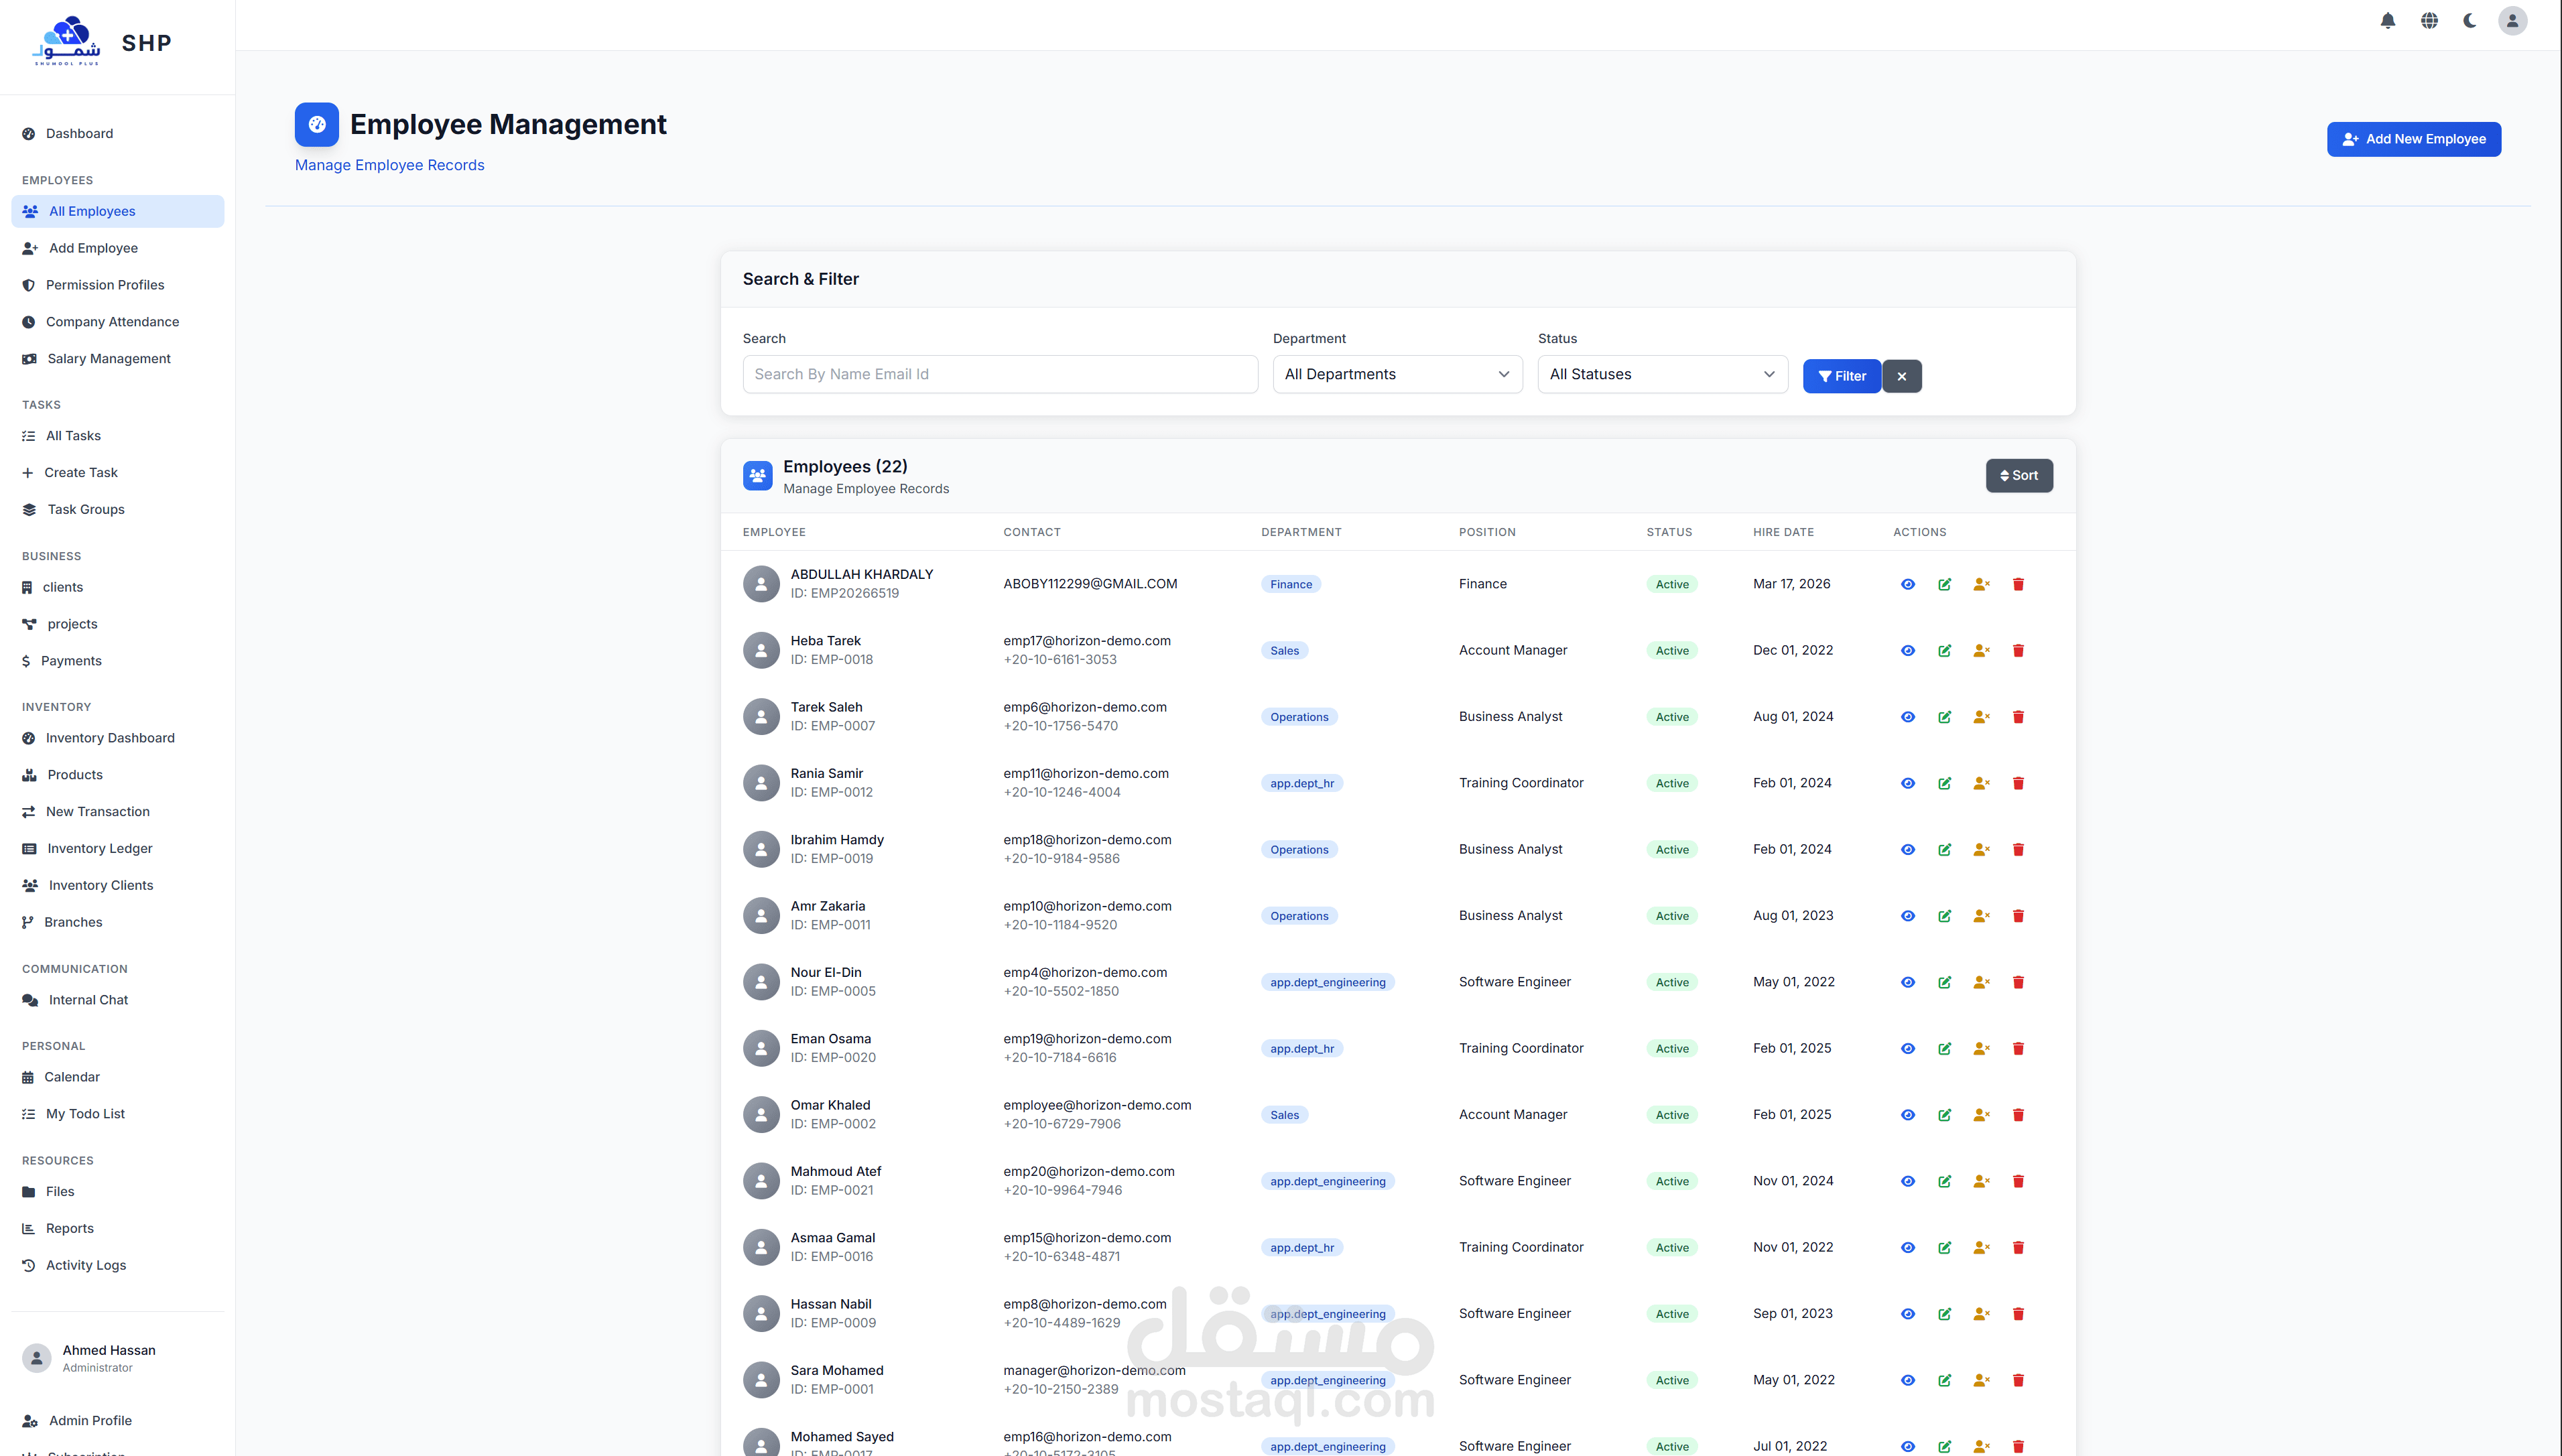Clear filters with the X button
The height and width of the screenshot is (1456, 2562).
[1901, 376]
